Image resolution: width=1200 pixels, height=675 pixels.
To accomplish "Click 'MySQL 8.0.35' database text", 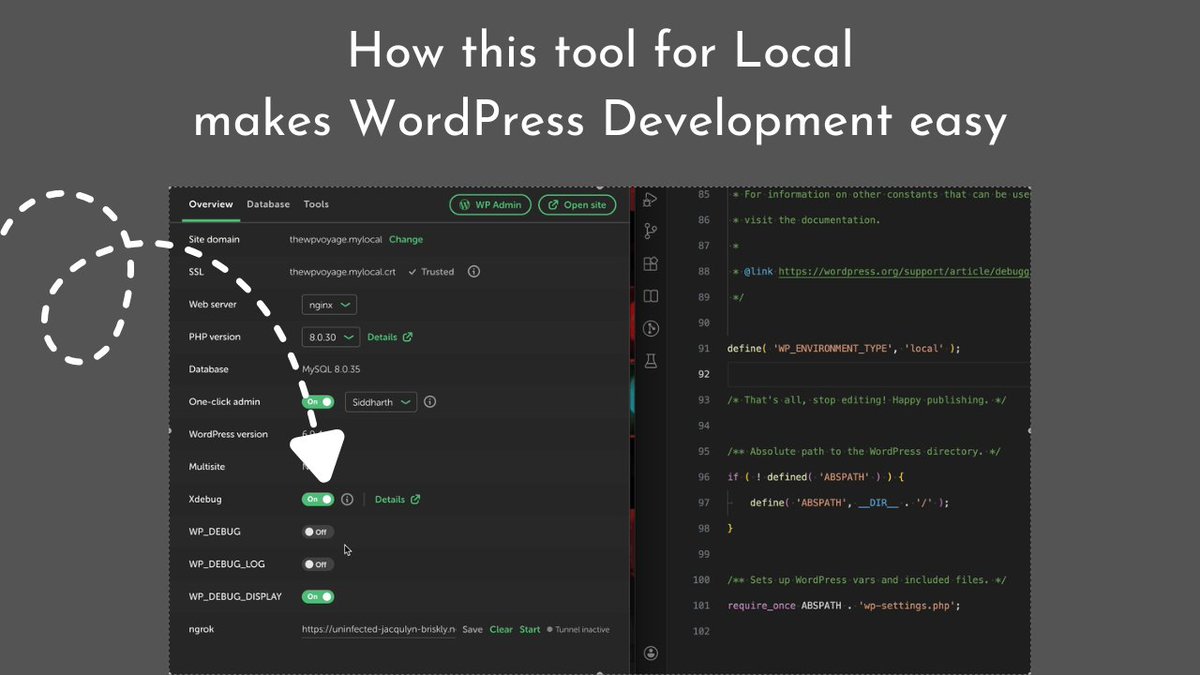I will pyautogui.click(x=332, y=369).
